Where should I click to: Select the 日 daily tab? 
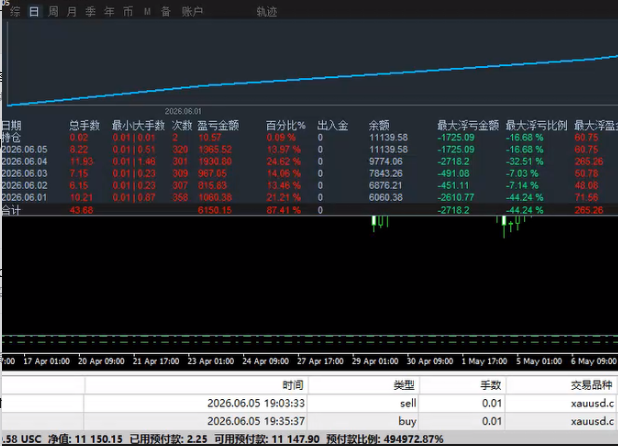[34, 11]
